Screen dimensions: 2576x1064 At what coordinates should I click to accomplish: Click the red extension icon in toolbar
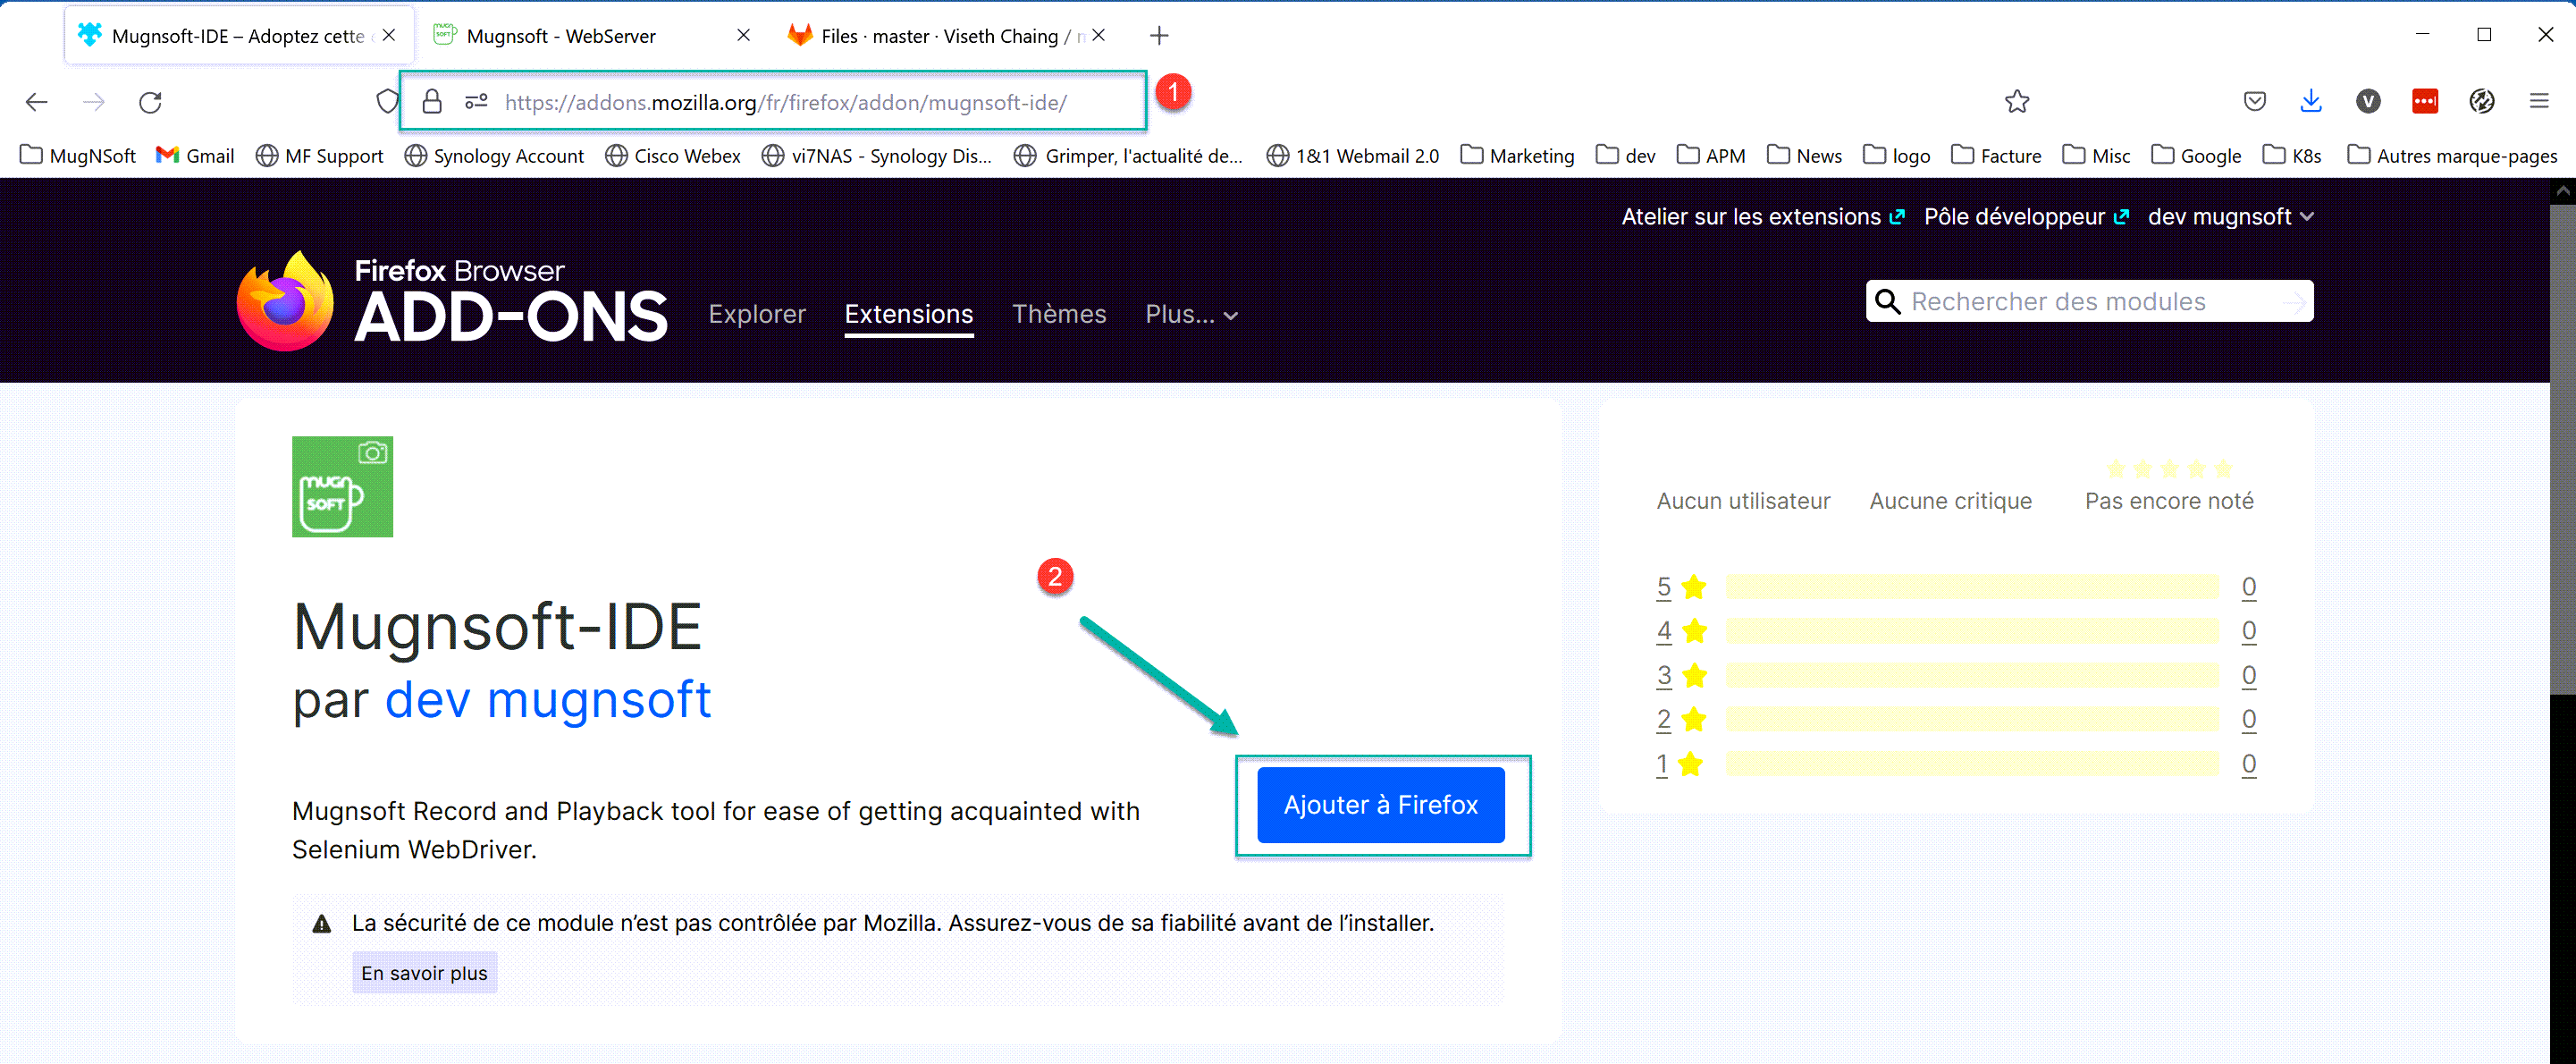point(2425,101)
